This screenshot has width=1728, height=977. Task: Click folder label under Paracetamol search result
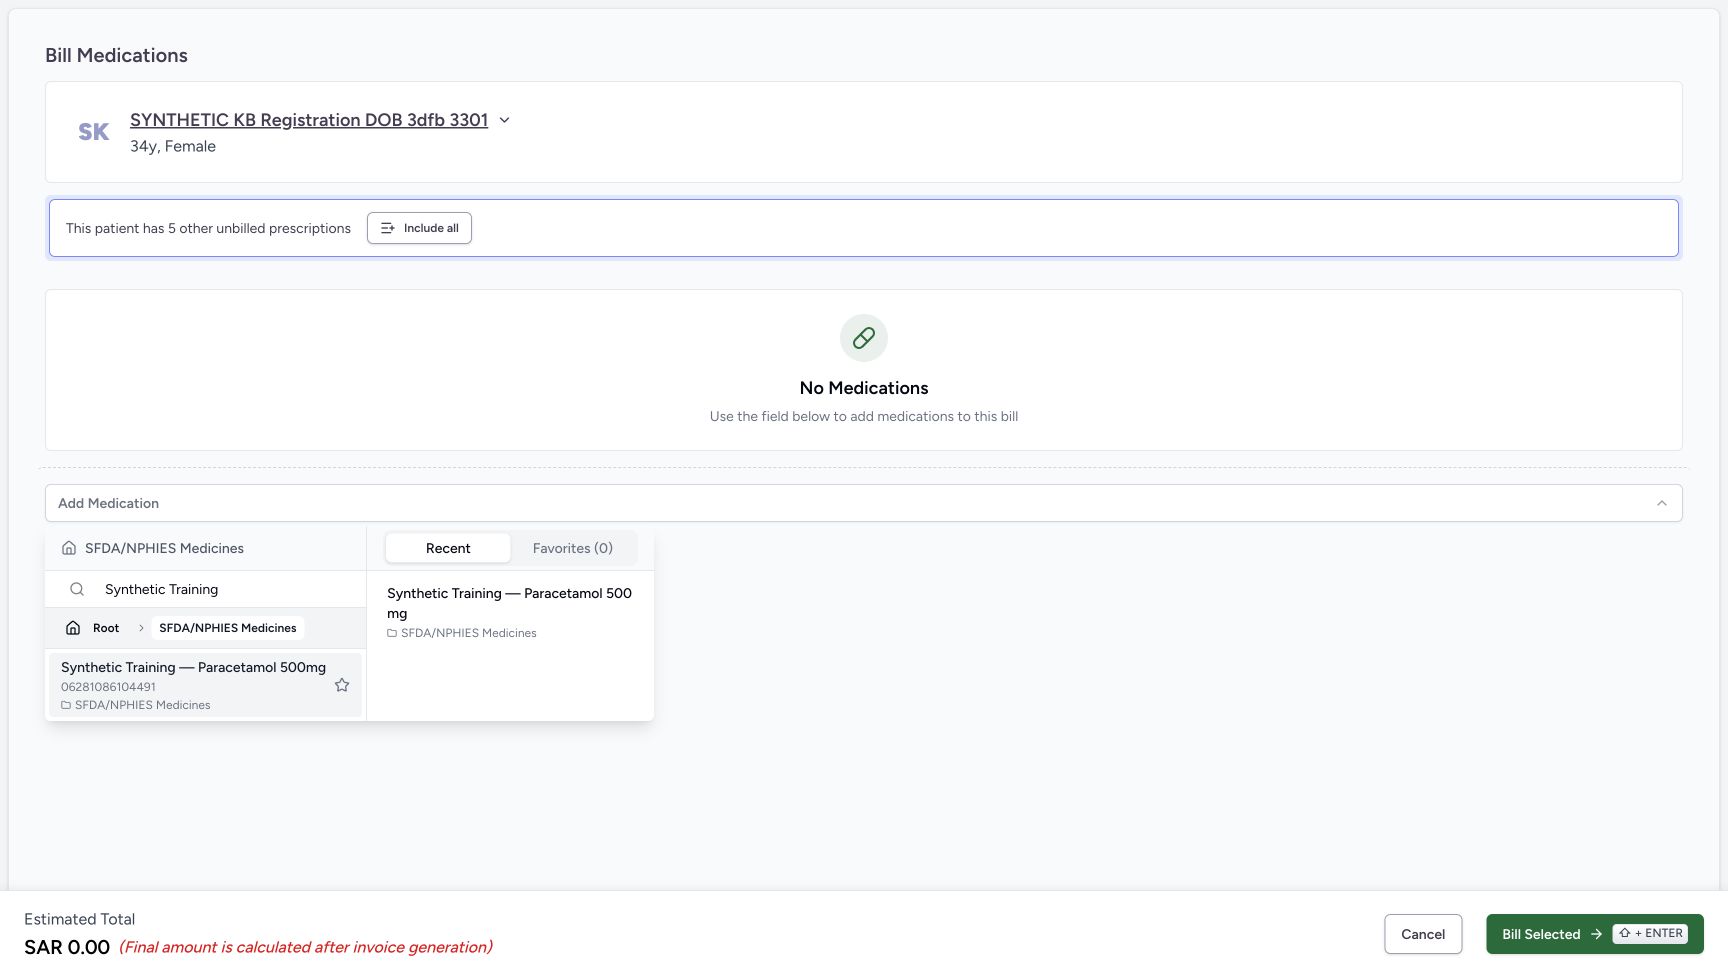tap(136, 705)
